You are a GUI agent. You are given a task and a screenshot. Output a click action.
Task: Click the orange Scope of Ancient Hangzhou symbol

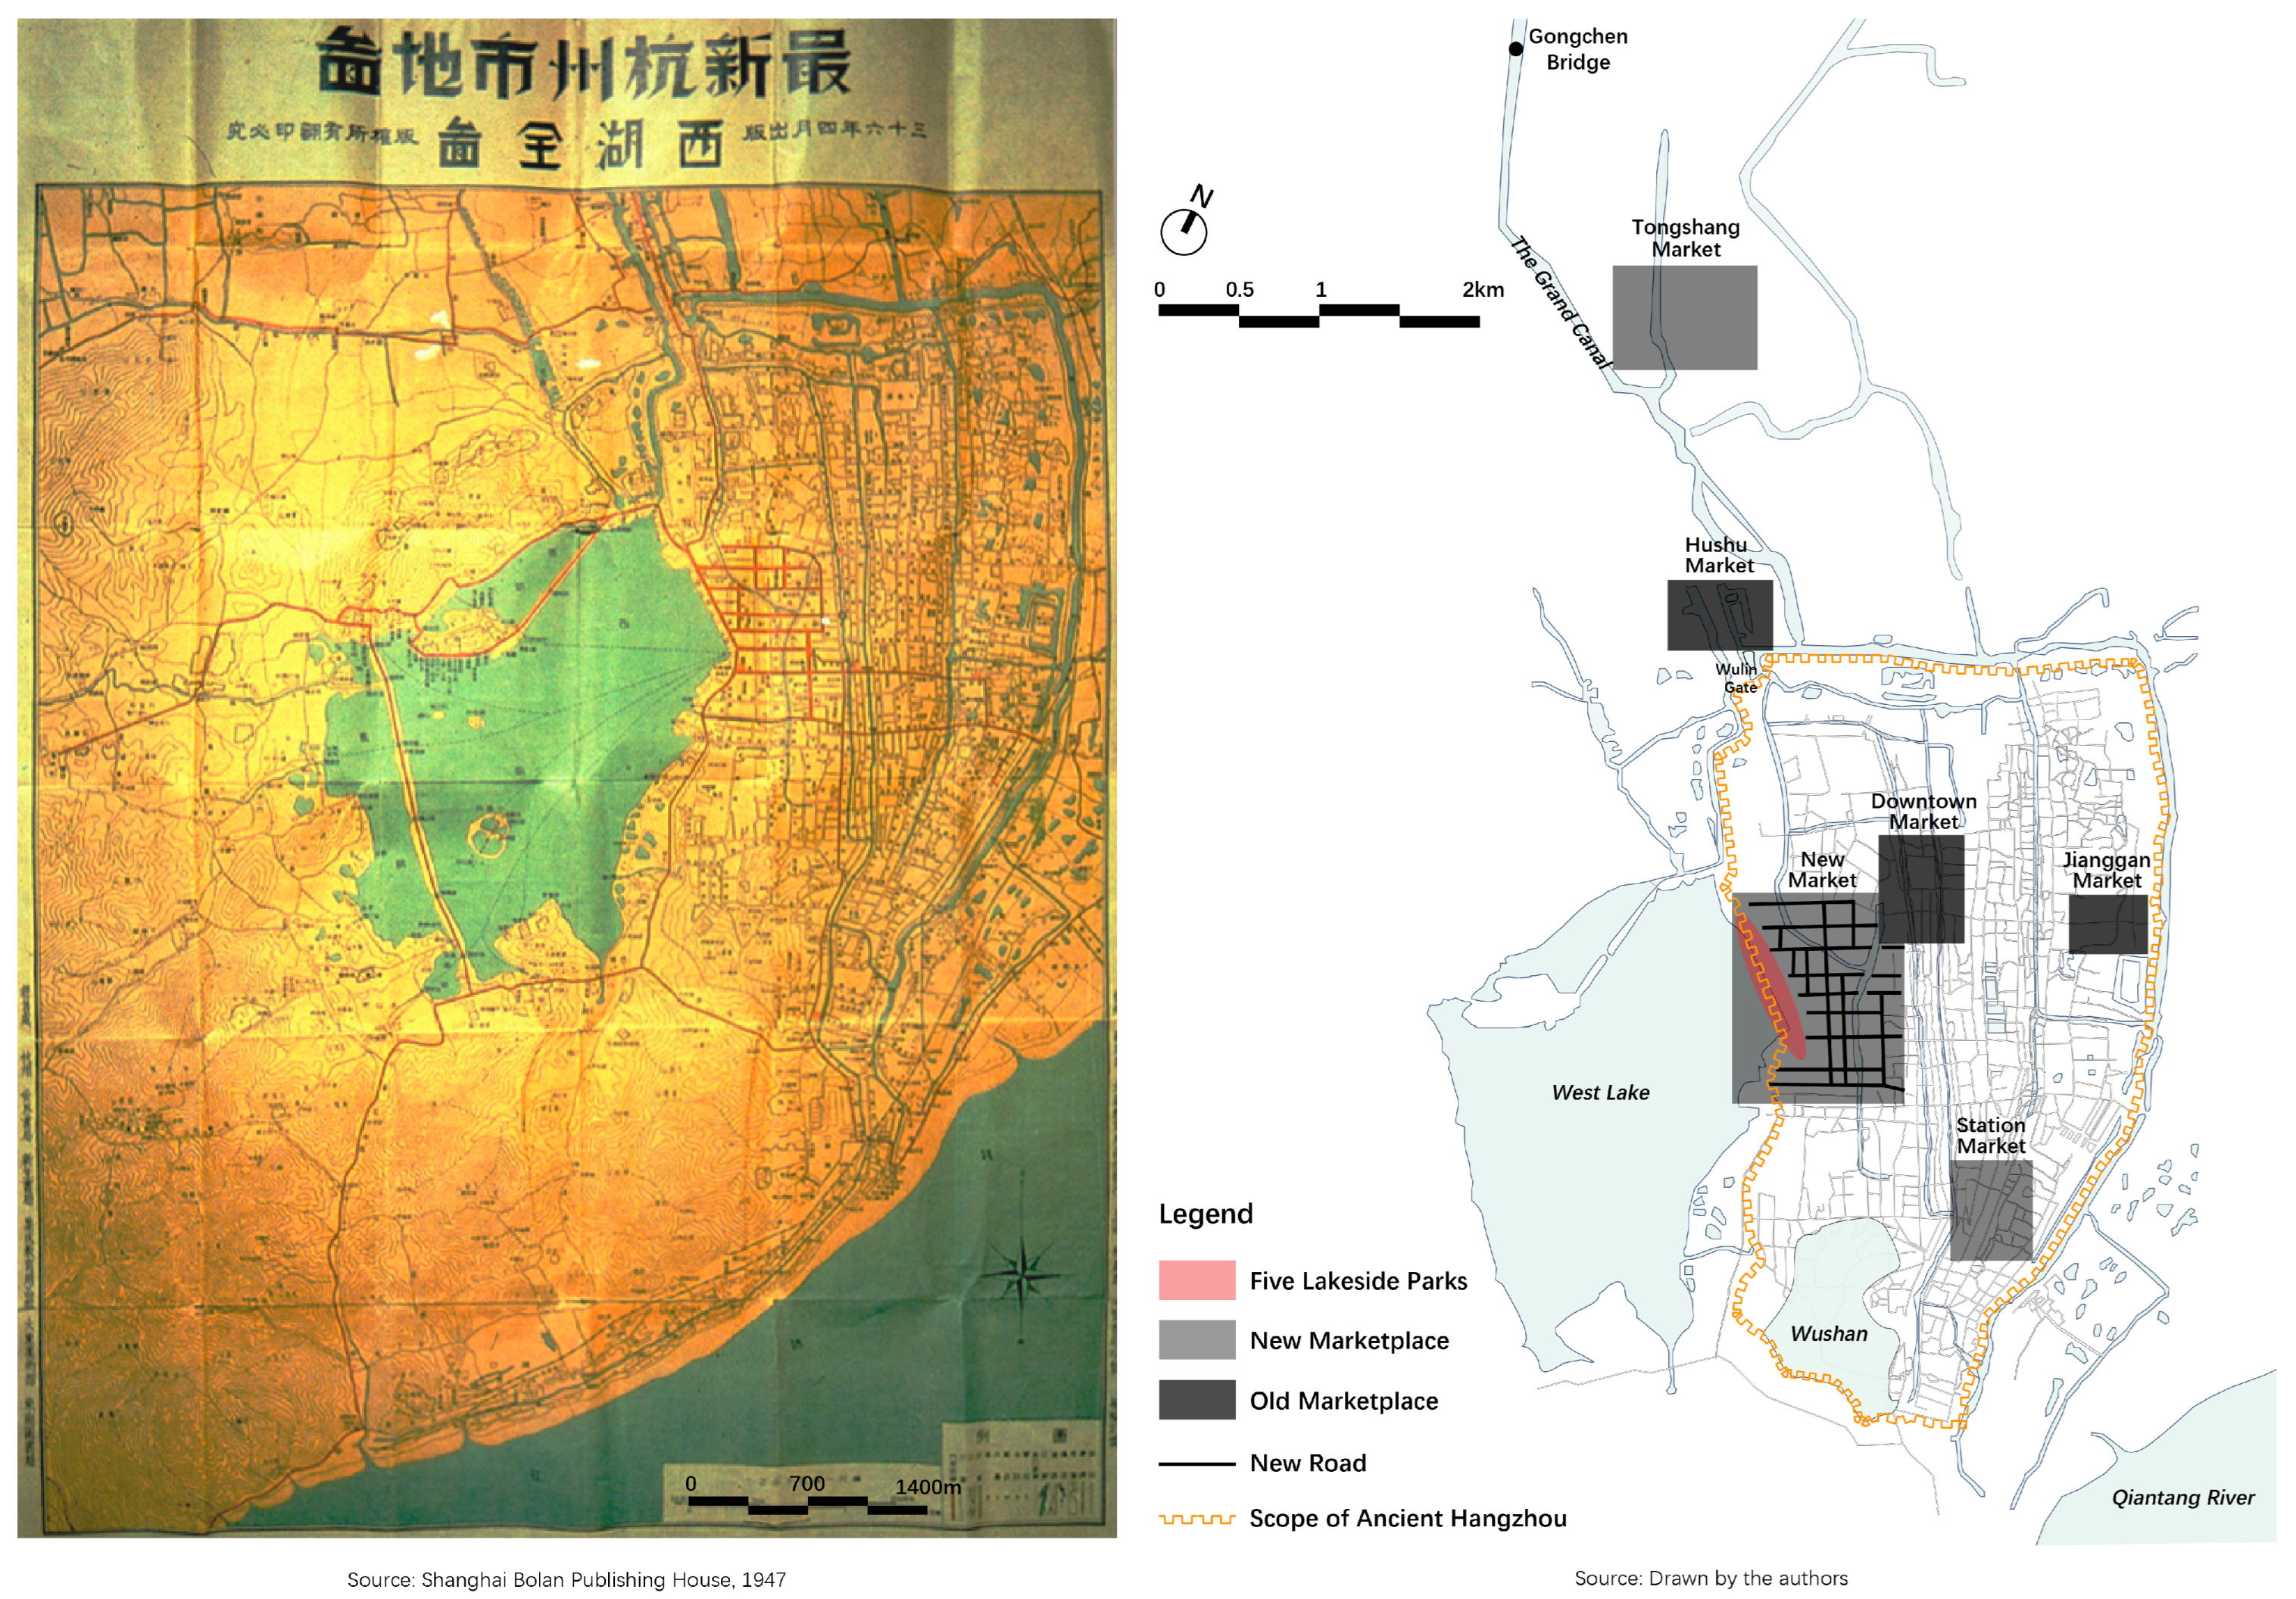point(1197,1519)
